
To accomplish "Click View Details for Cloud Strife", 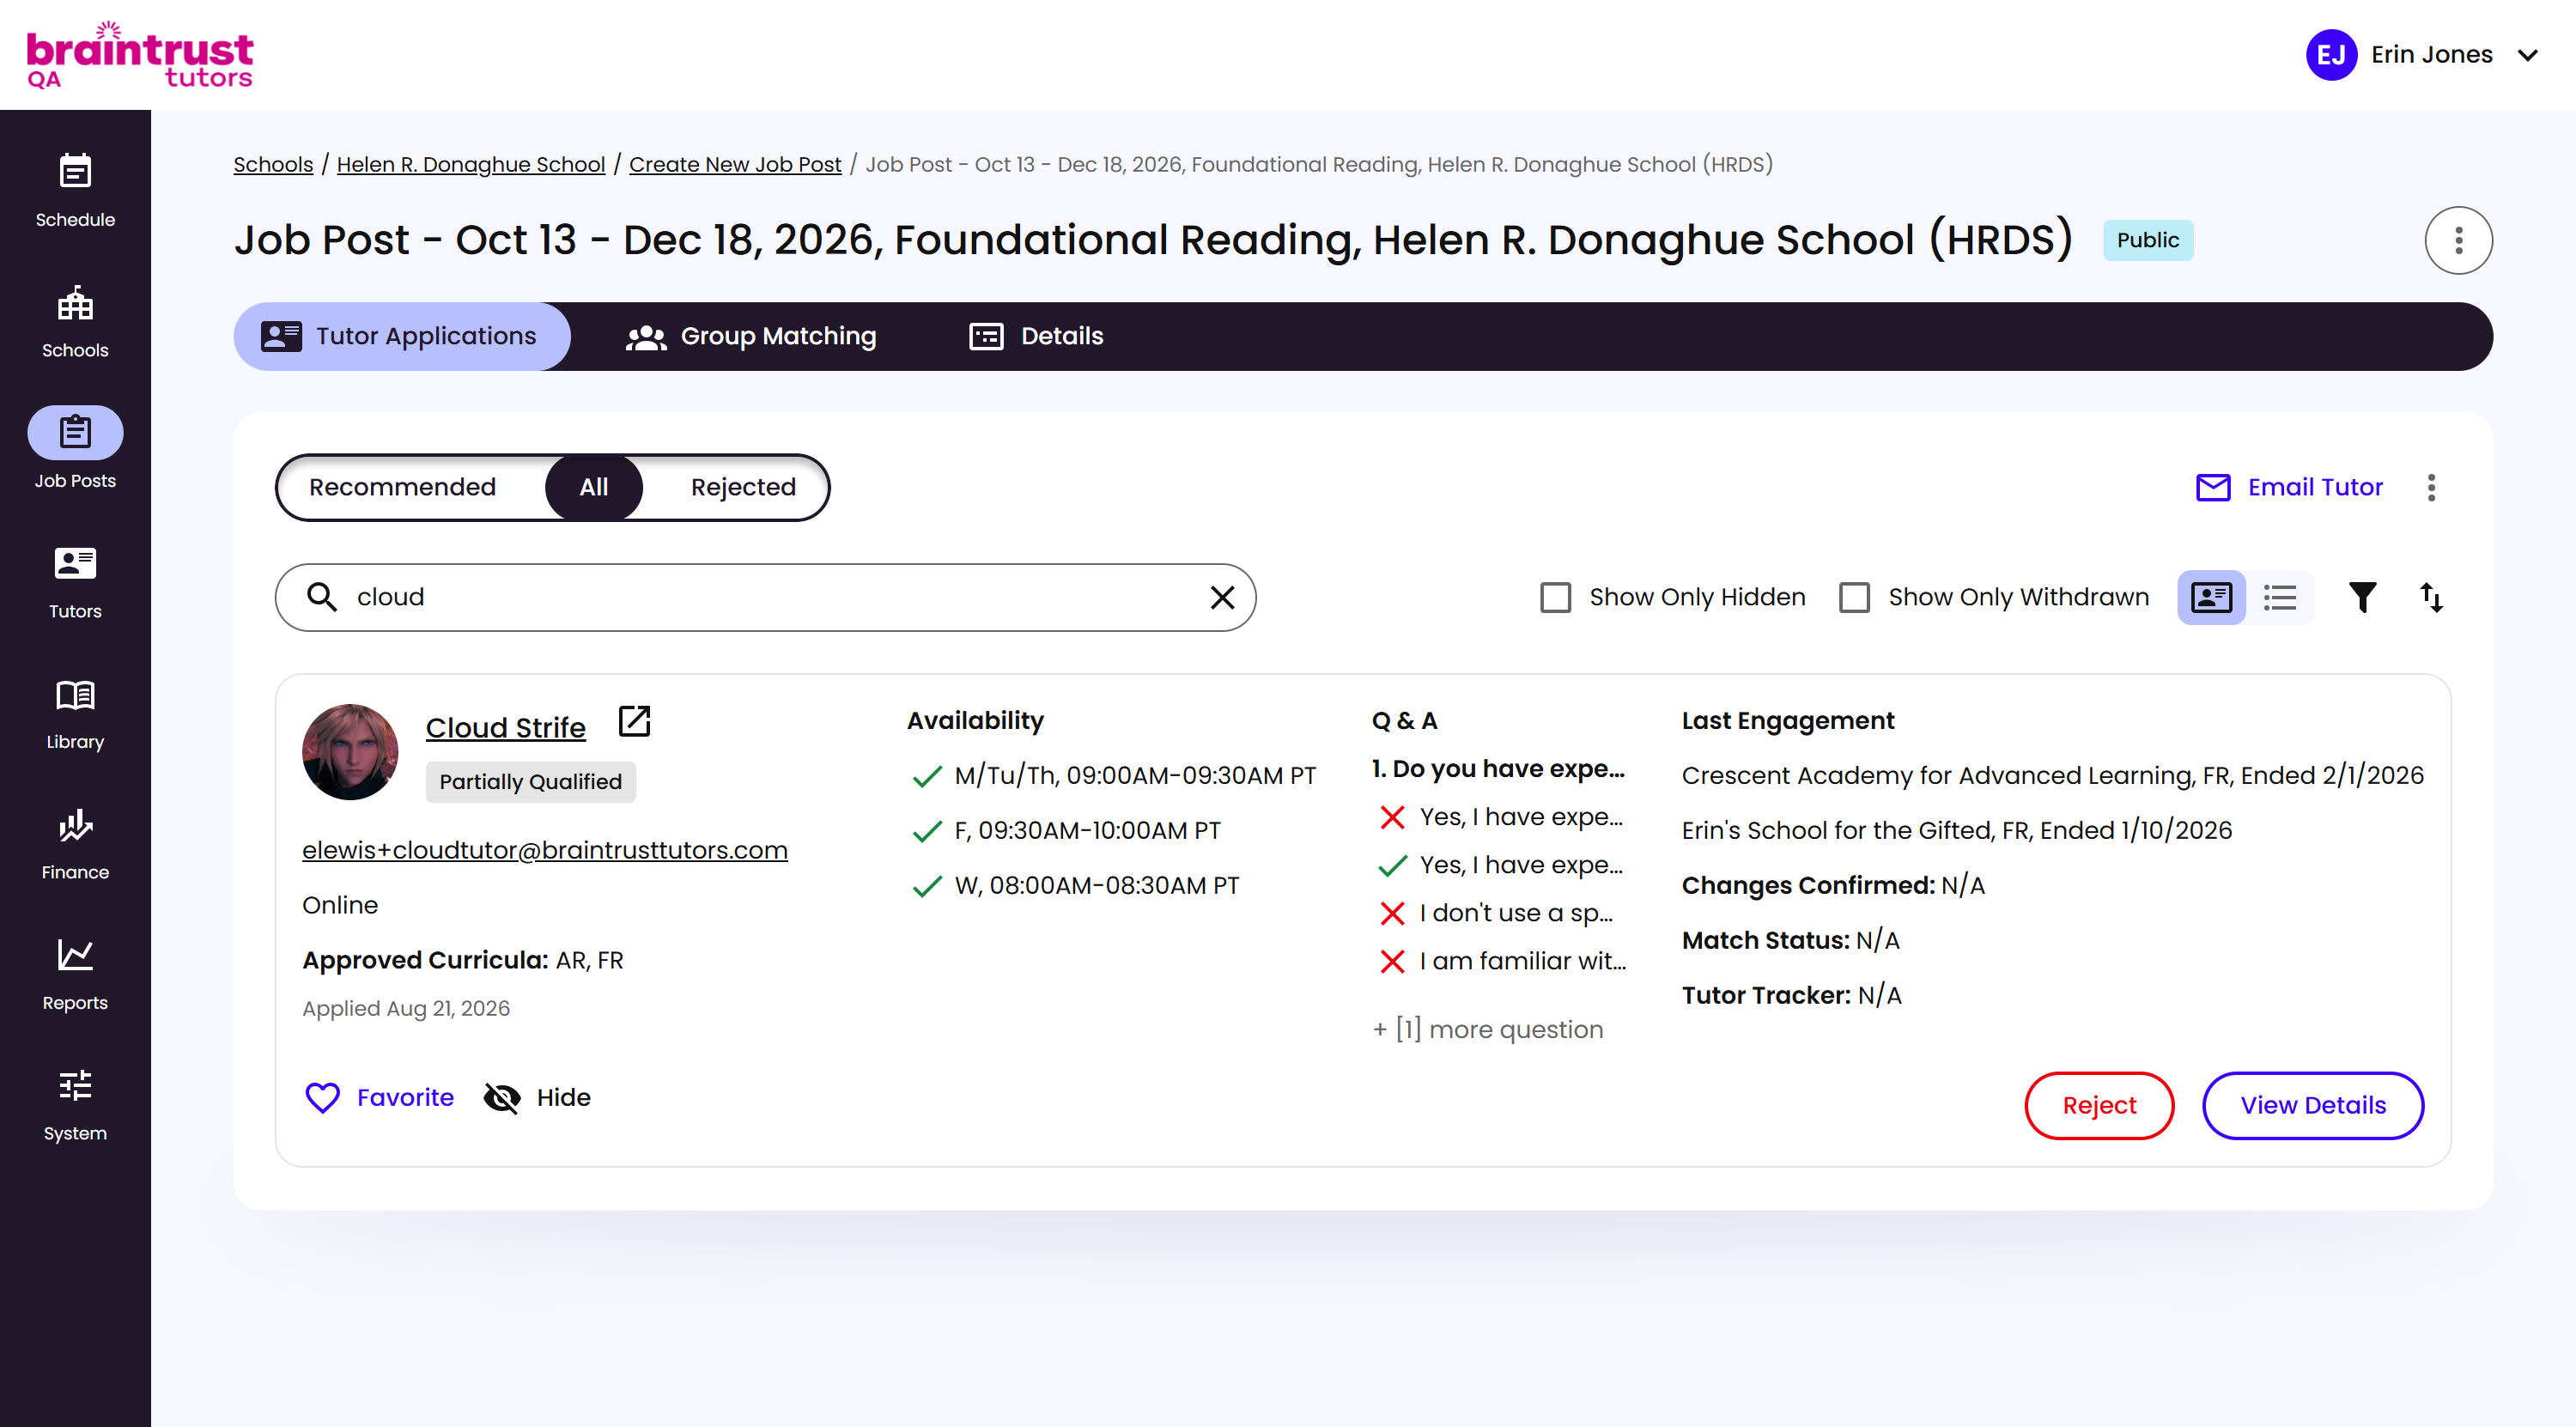I will (2313, 1105).
